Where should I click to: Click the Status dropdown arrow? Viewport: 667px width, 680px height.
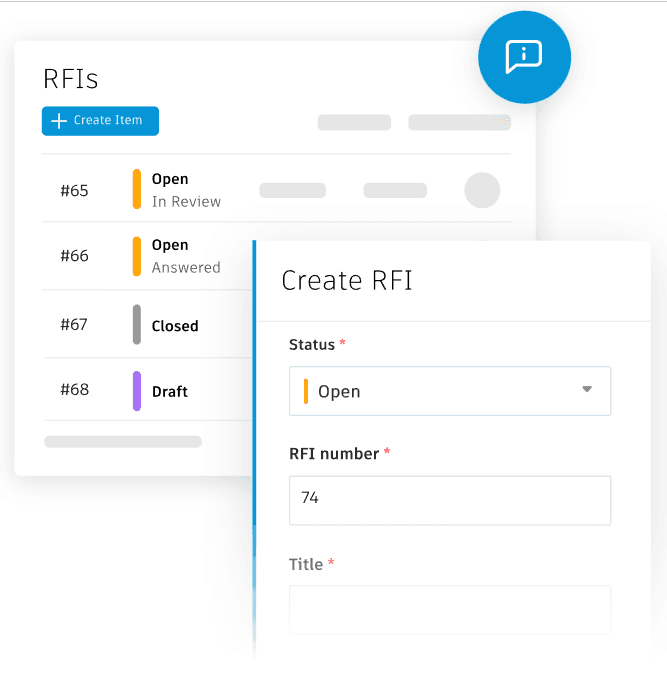(x=587, y=389)
